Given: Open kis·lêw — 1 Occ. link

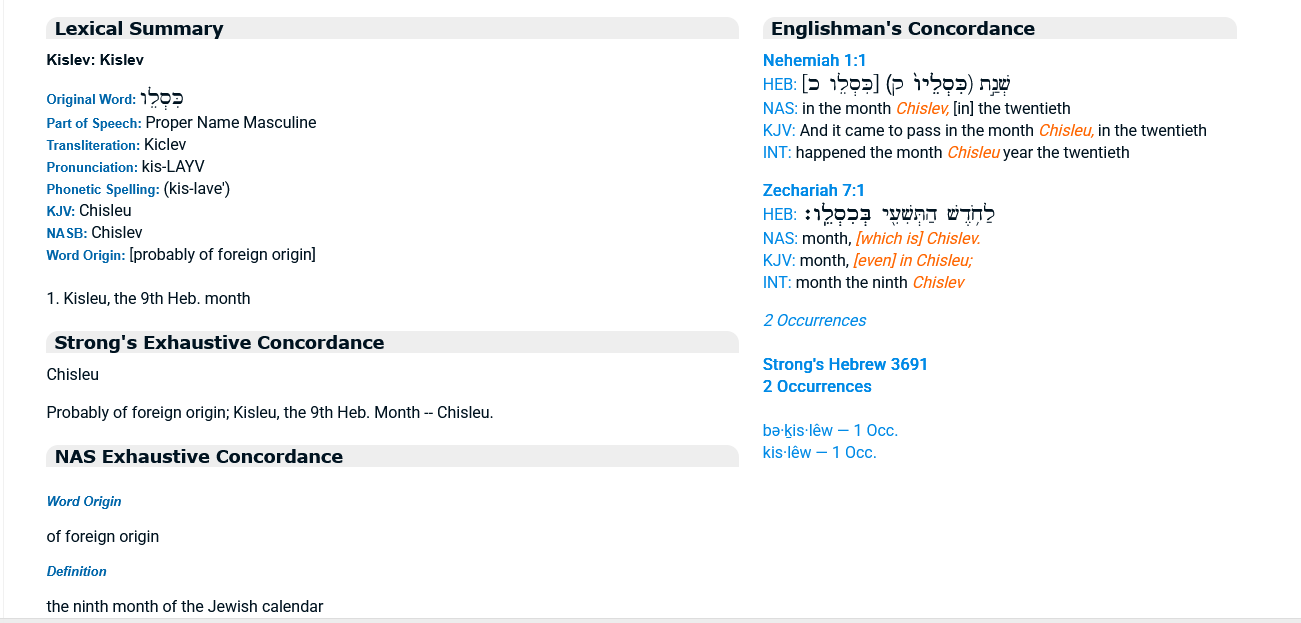Looking at the screenshot, I should pyautogui.click(x=819, y=453).
